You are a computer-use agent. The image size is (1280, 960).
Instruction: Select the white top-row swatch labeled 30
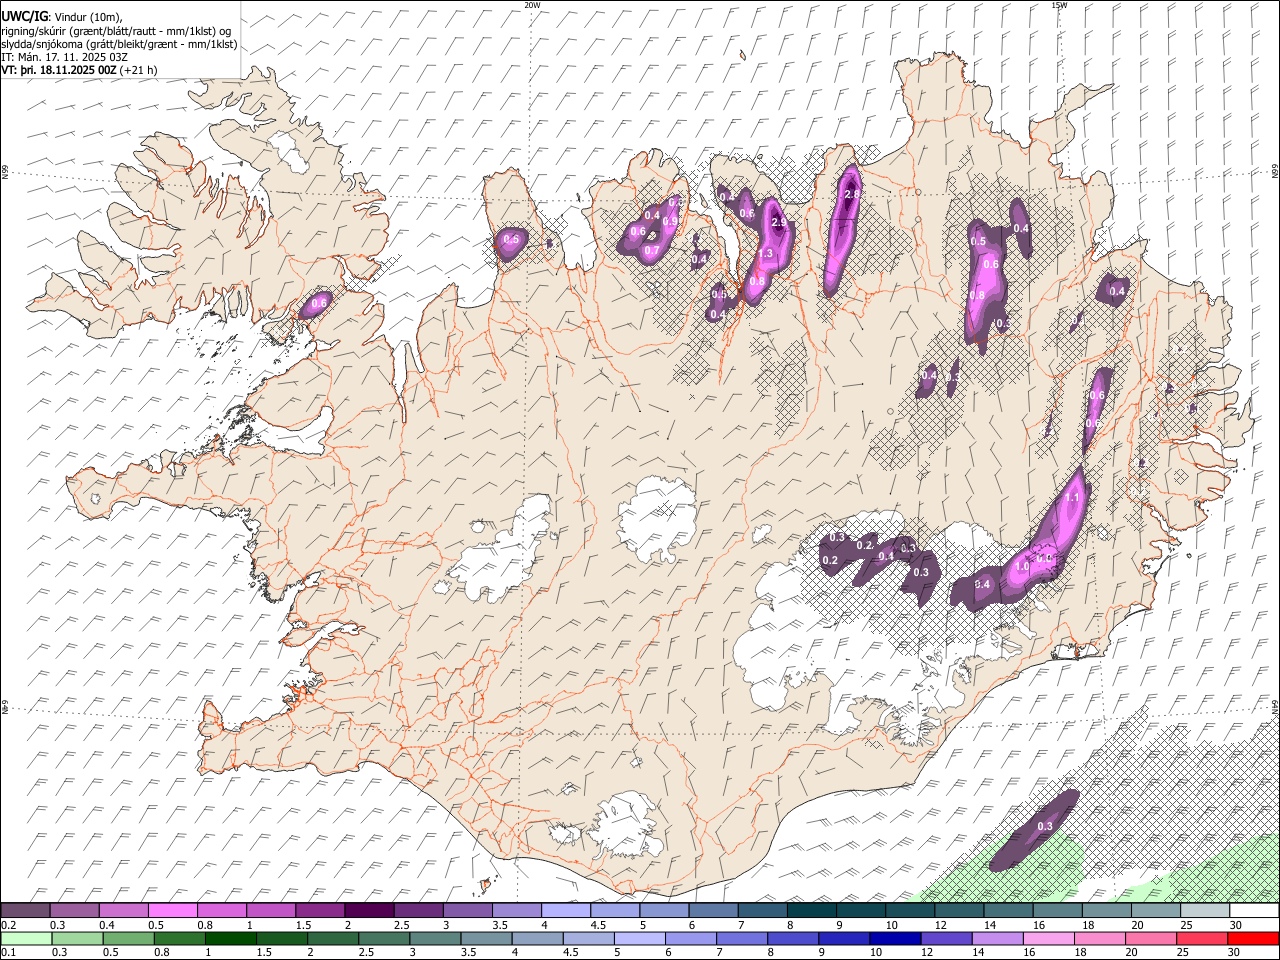tap(1253, 910)
